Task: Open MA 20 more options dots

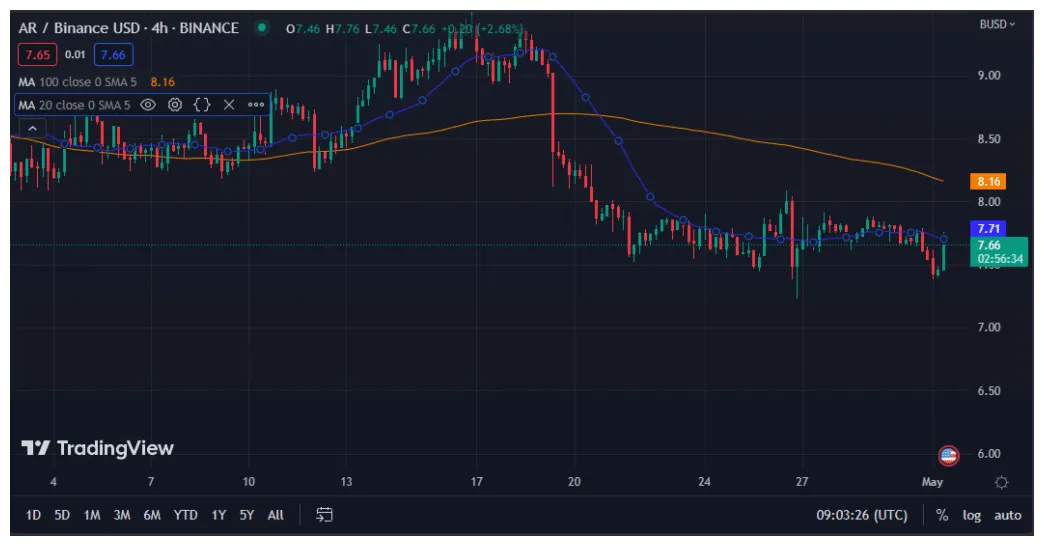Action: [256, 105]
